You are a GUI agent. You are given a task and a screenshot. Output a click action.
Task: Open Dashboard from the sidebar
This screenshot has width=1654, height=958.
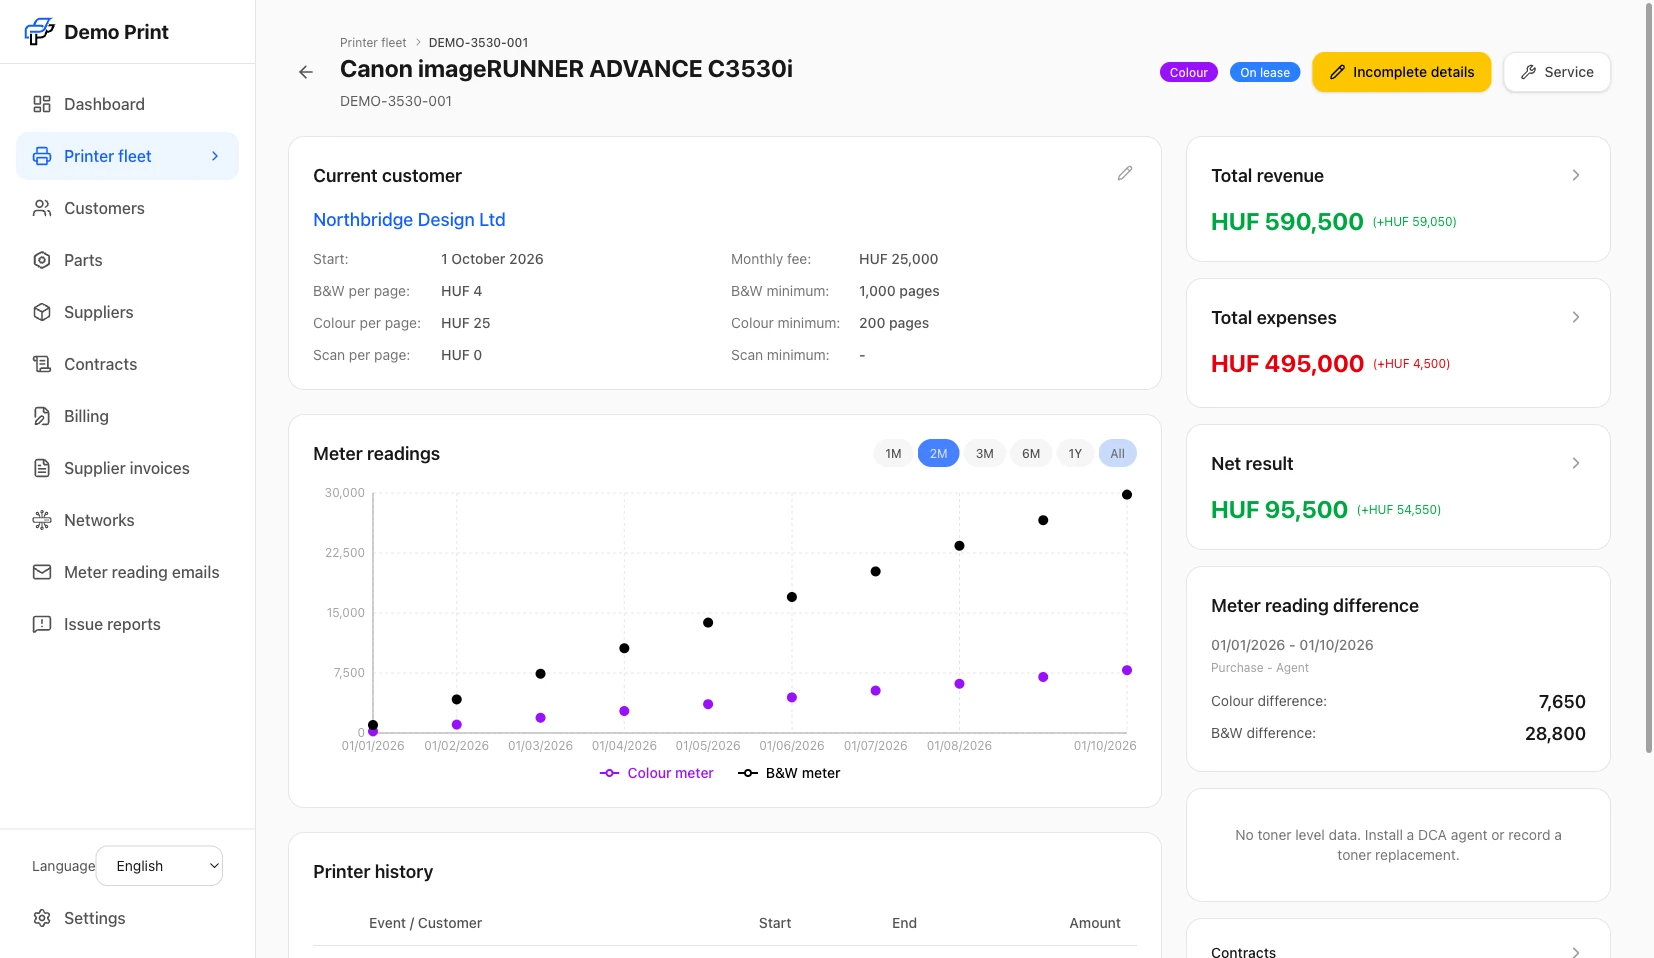click(127, 104)
